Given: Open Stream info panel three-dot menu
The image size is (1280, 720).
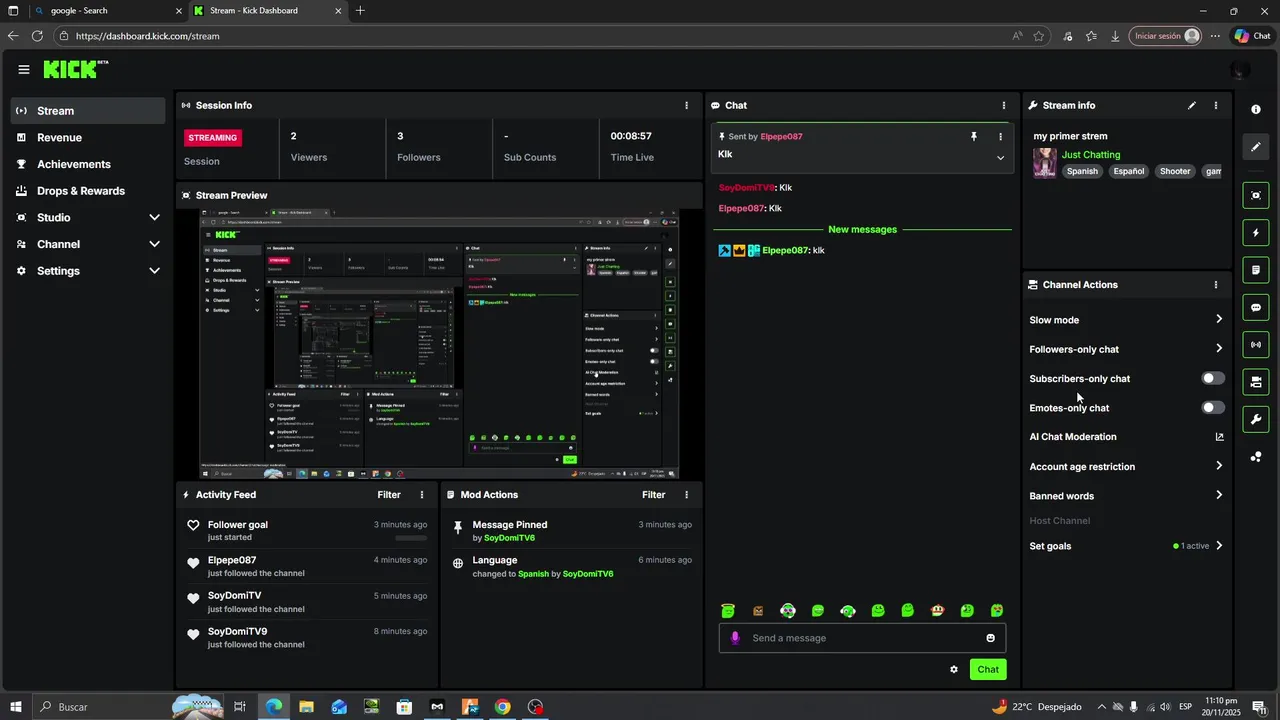Looking at the screenshot, I should pos(1216,105).
